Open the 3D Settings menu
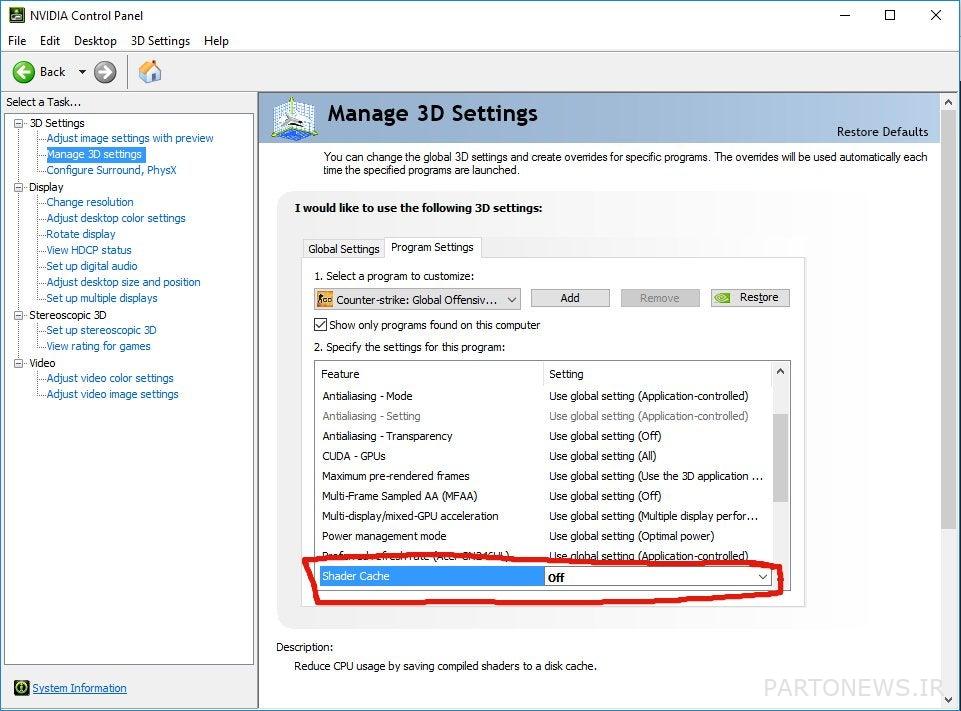The height and width of the screenshot is (711, 961). 160,41
